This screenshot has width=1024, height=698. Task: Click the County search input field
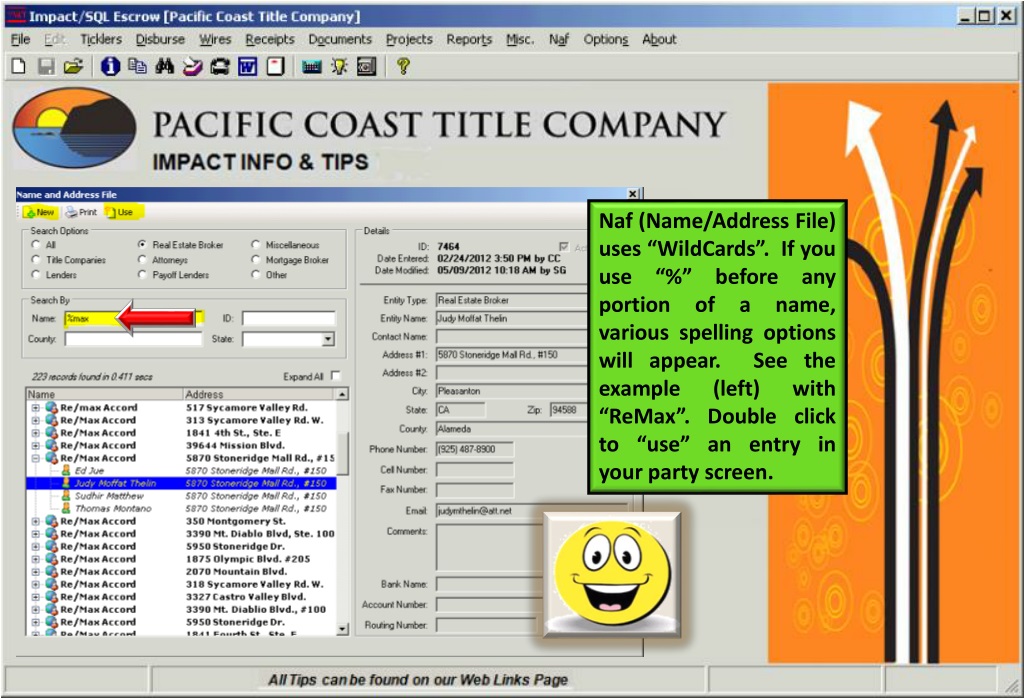click(x=133, y=339)
